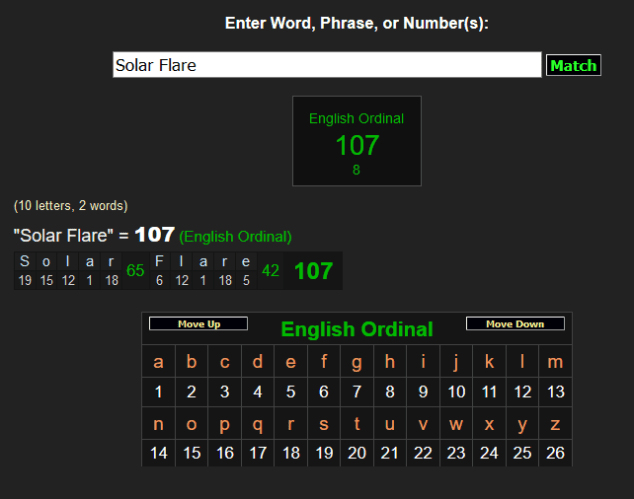Click the English Ordinal 107 result box
Image resolution: width=634 pixels, height=499 pixels.
pyautogui.click(x=357, y=141)
